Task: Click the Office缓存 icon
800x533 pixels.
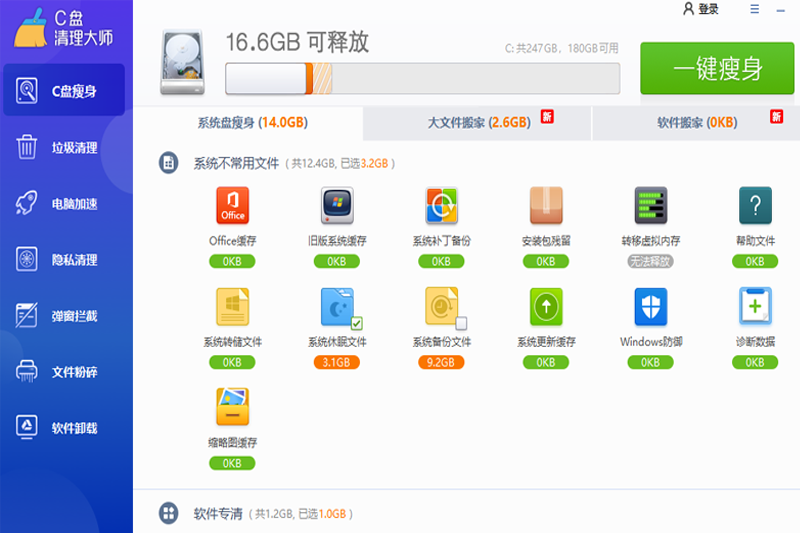Action: point(232,206)
